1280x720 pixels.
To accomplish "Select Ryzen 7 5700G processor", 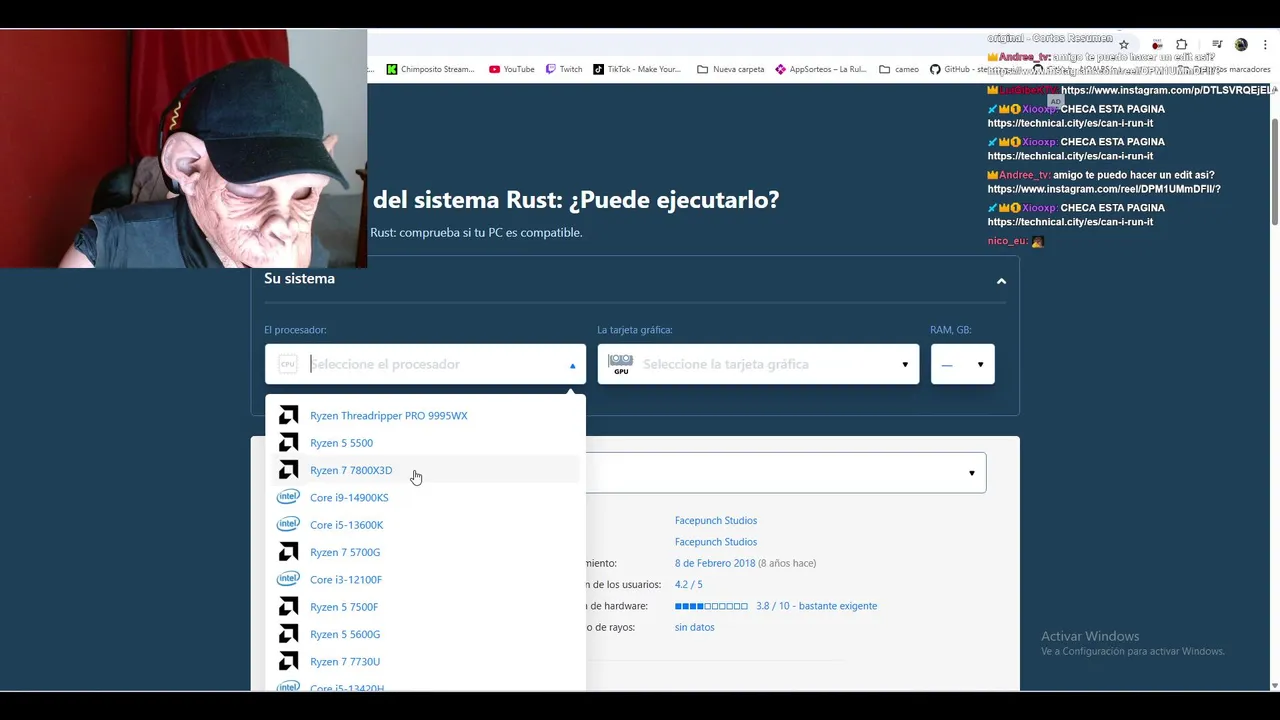I will click(424, 552).
